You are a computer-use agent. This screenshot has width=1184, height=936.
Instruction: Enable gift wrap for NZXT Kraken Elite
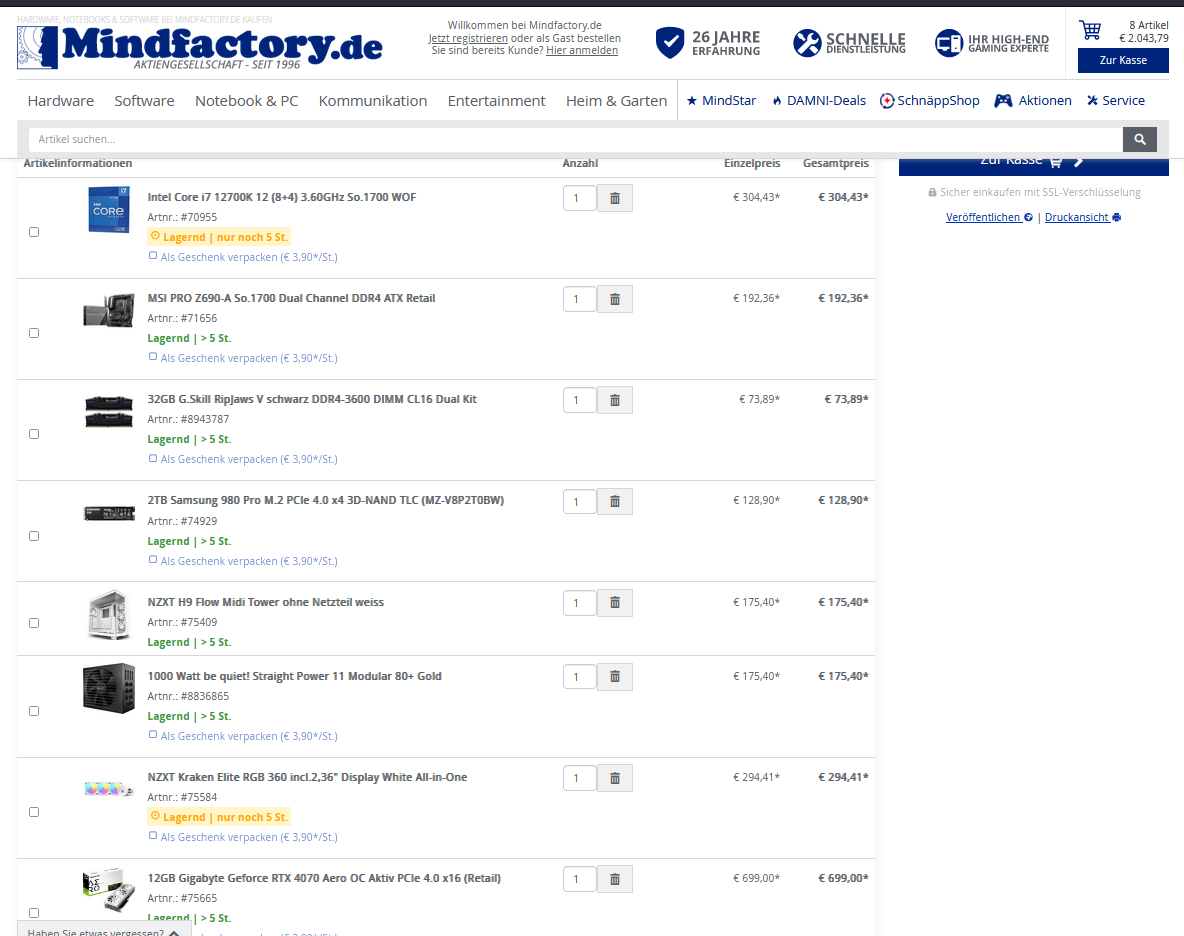[x=153, y=836]
